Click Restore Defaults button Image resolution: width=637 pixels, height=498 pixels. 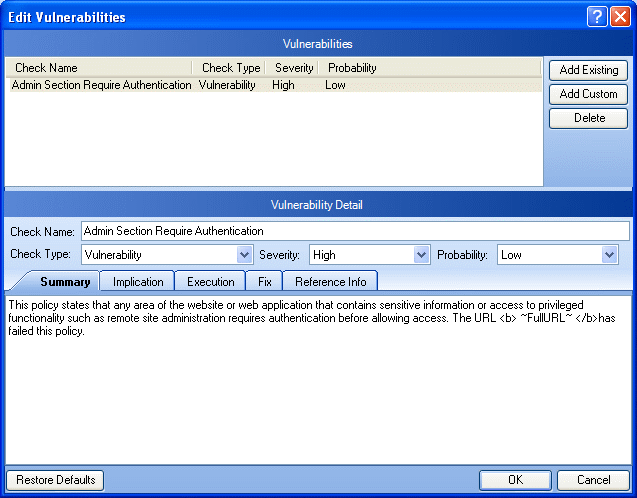55,480
